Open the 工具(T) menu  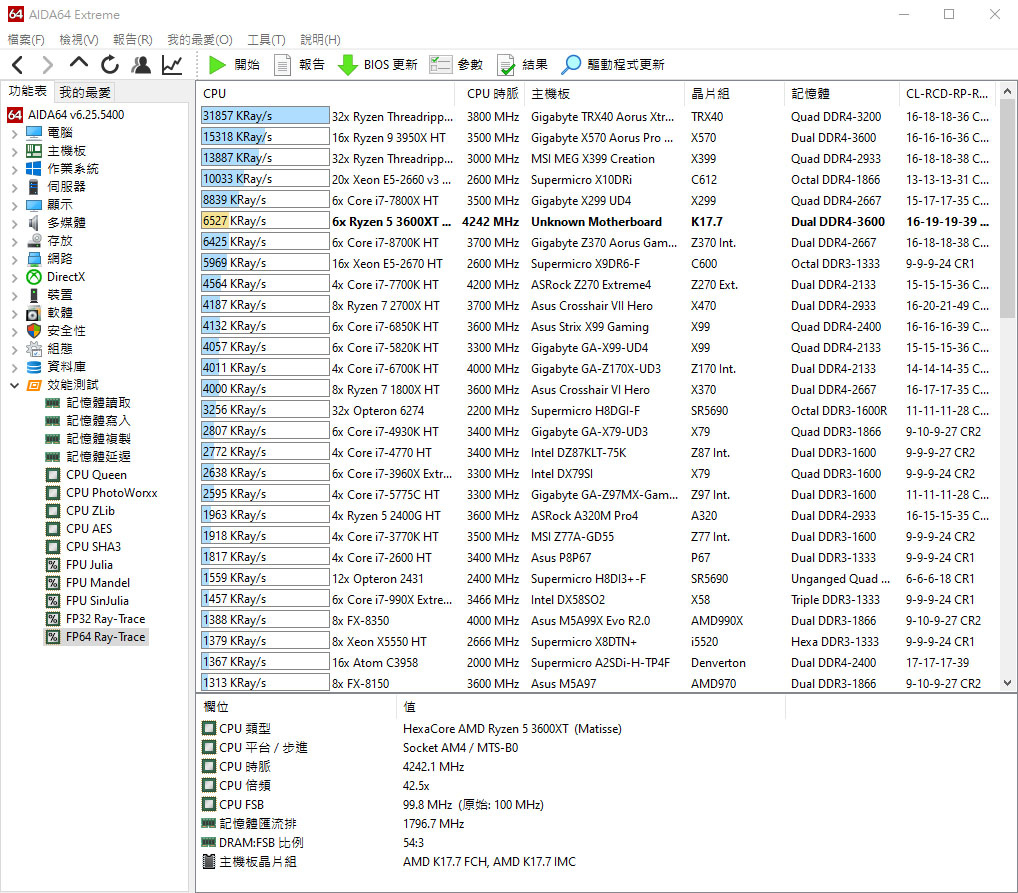coord(266,40)
